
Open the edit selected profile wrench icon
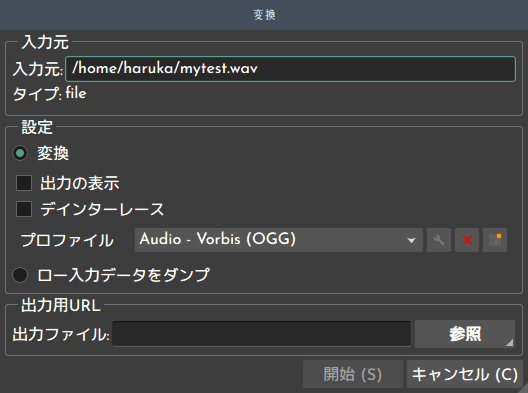click(439, 240)
